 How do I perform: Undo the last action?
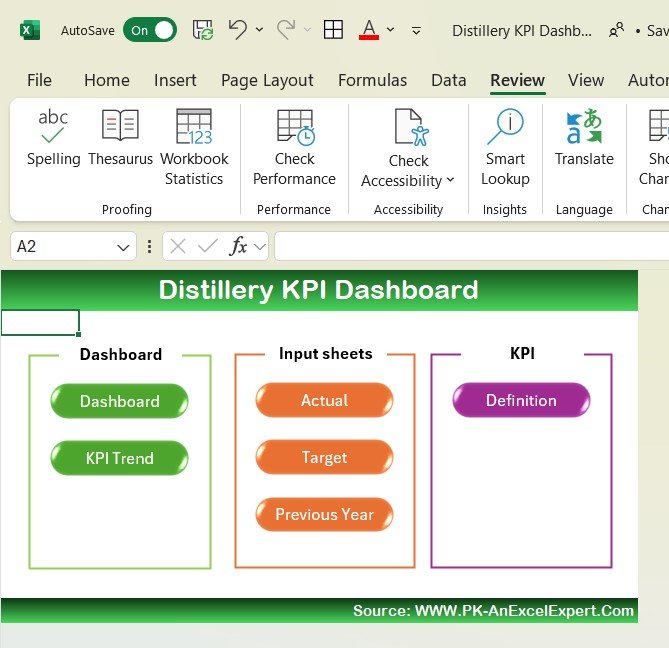point(238,30)
